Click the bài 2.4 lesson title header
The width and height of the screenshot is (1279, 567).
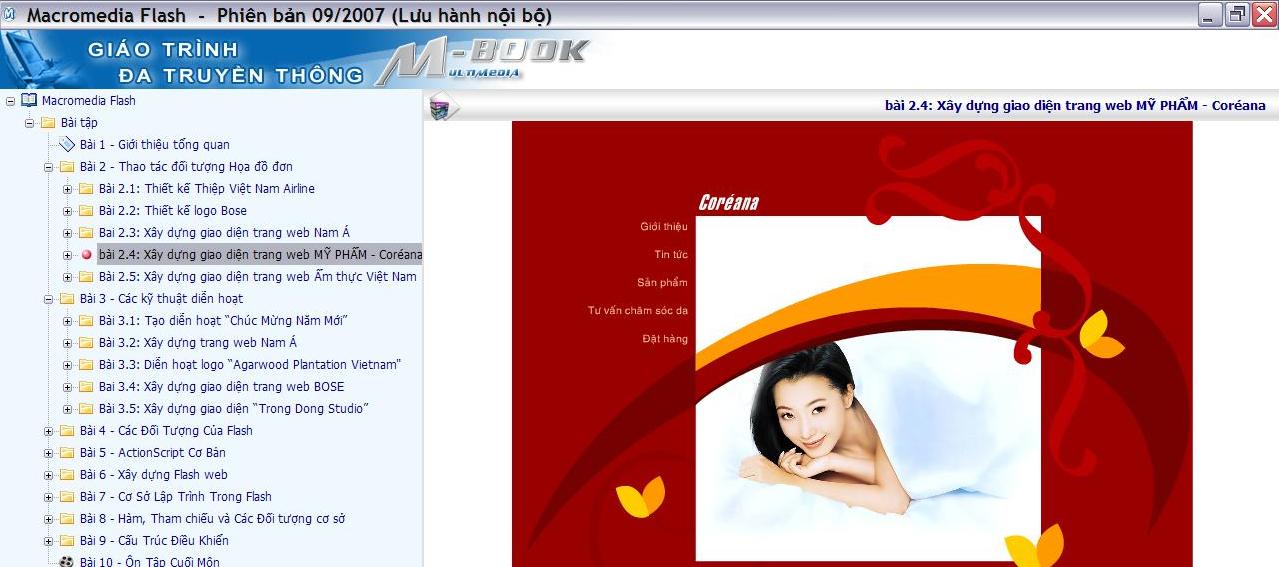tap(1076, 105)
